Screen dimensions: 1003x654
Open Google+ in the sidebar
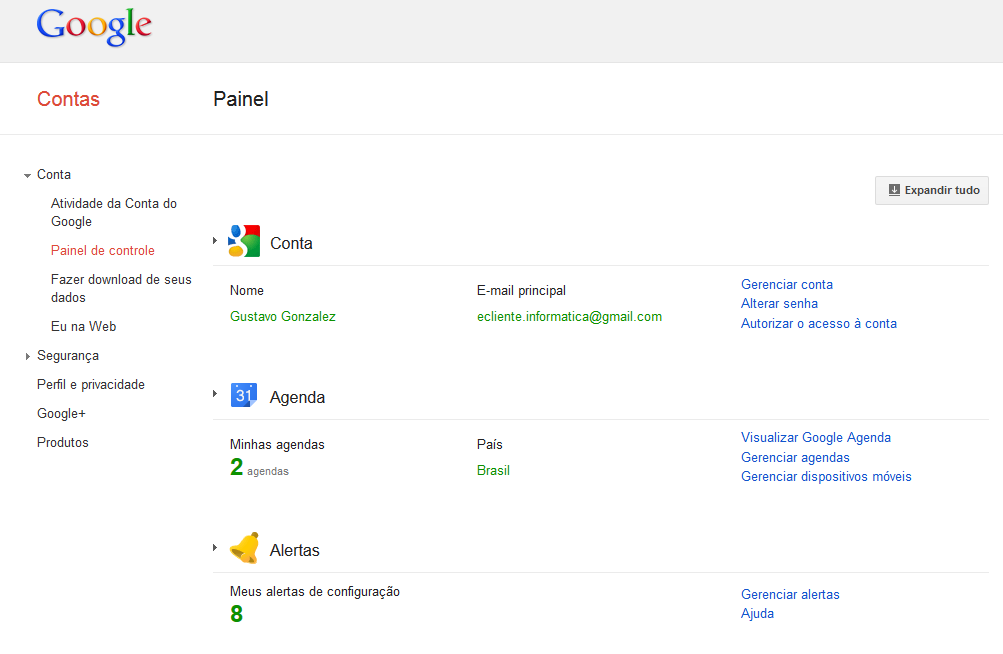point(61,413)
